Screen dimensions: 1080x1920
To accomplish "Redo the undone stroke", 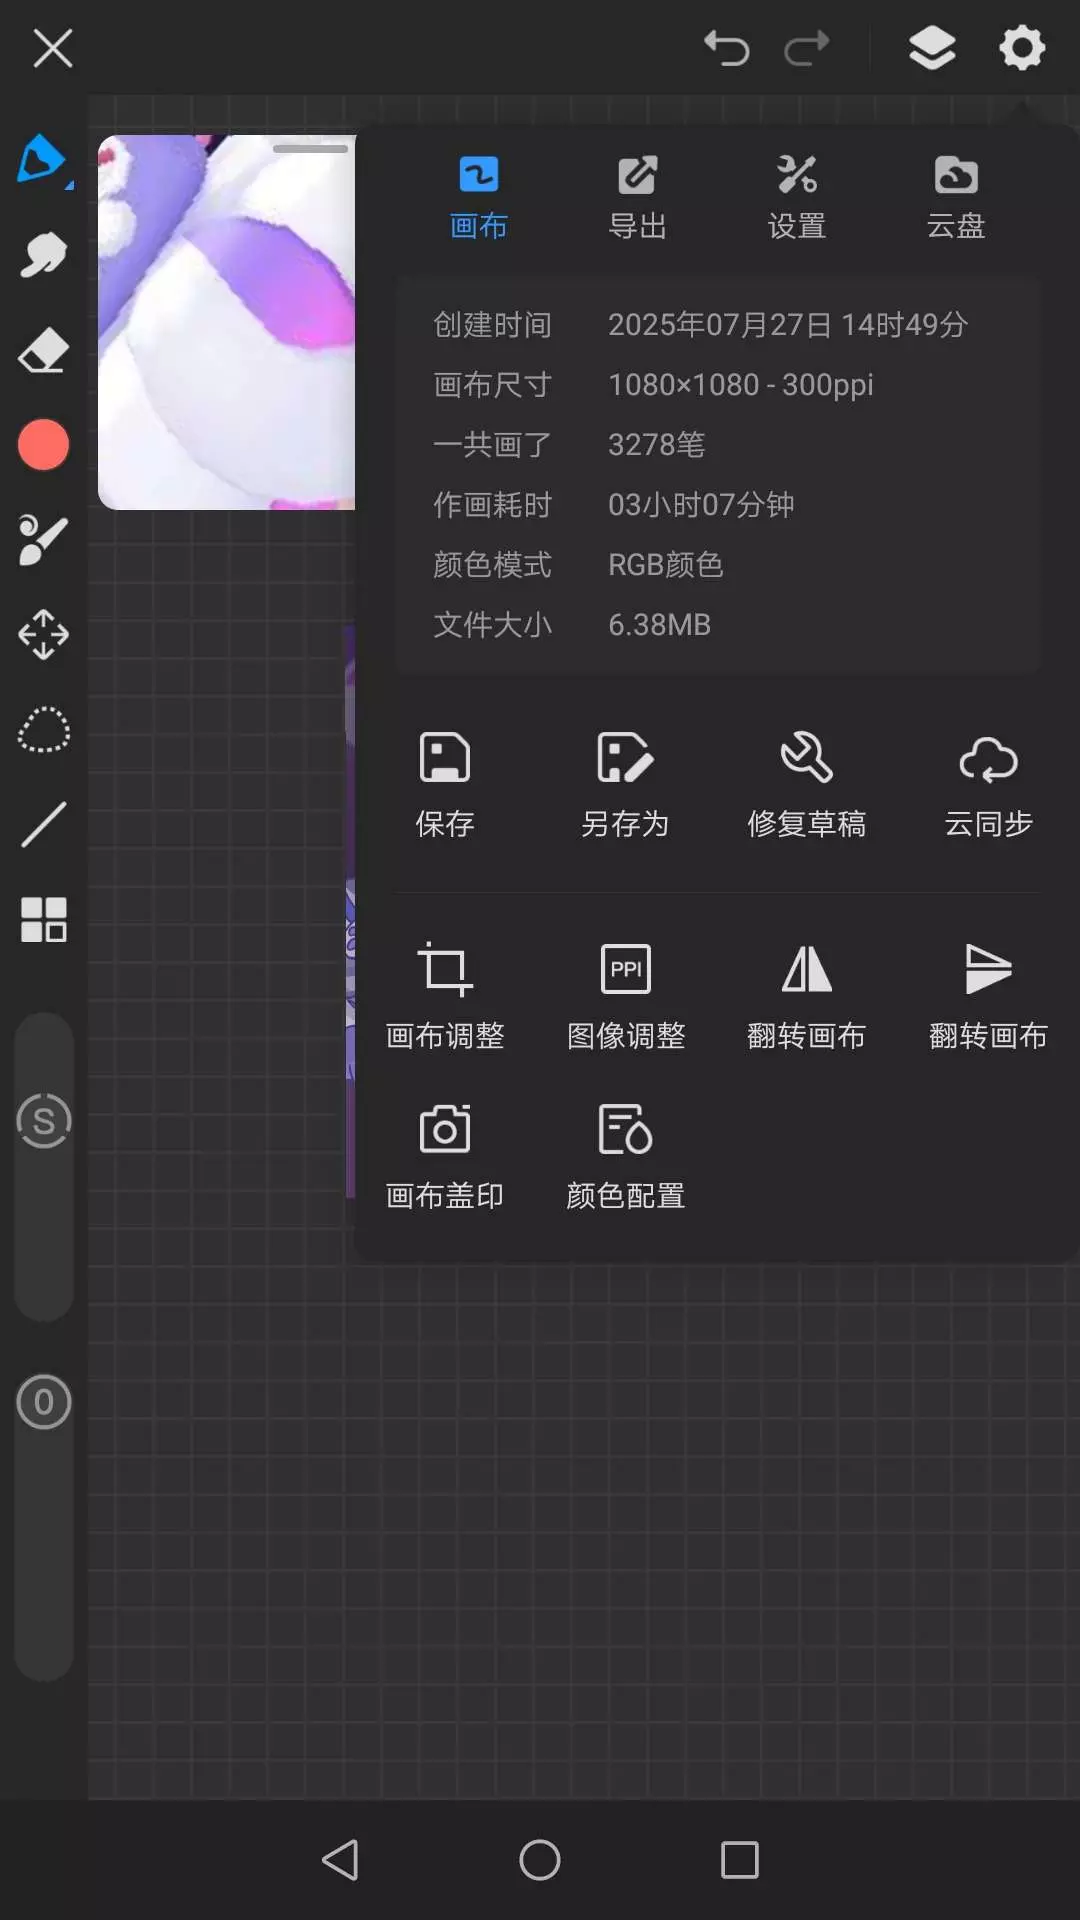I will (807, 47).
